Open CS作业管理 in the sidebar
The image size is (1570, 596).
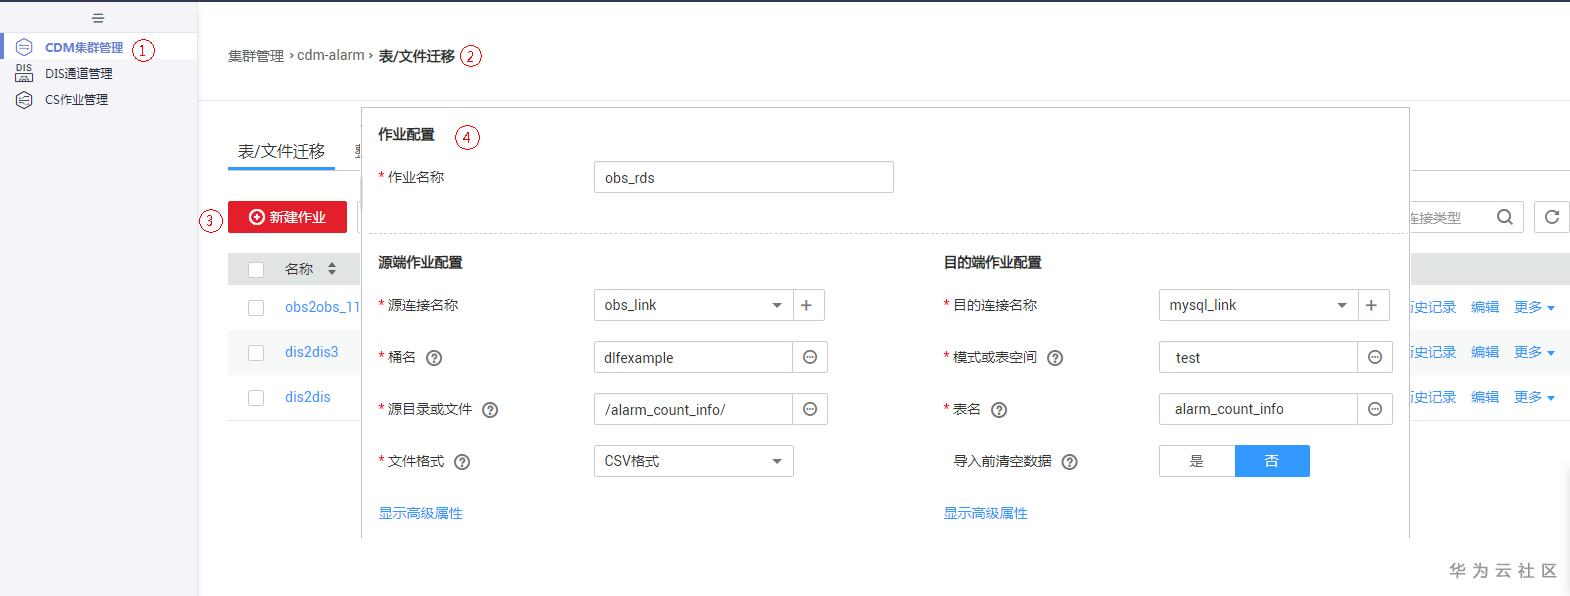point(76,99)
